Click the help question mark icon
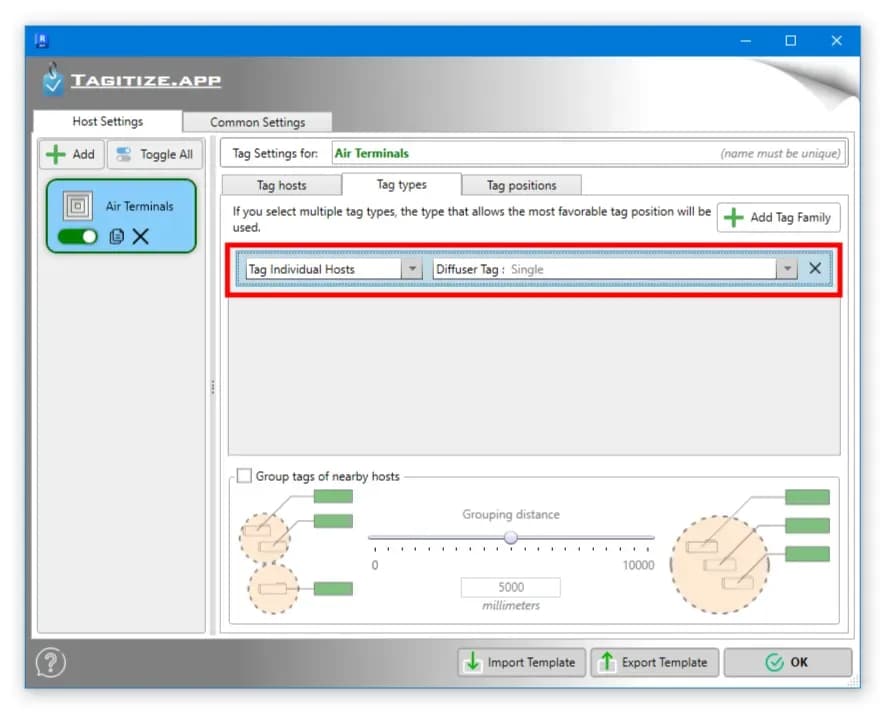This screenshot has width=888, height=717. point(50,662)
